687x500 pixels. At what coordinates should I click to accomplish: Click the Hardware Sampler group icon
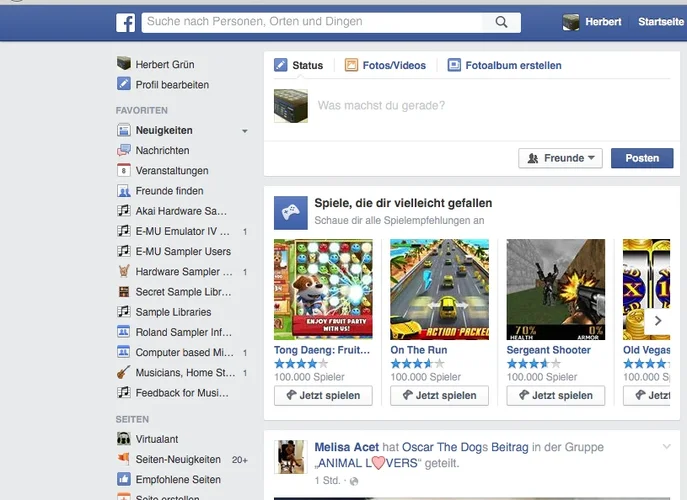(124, 271)
